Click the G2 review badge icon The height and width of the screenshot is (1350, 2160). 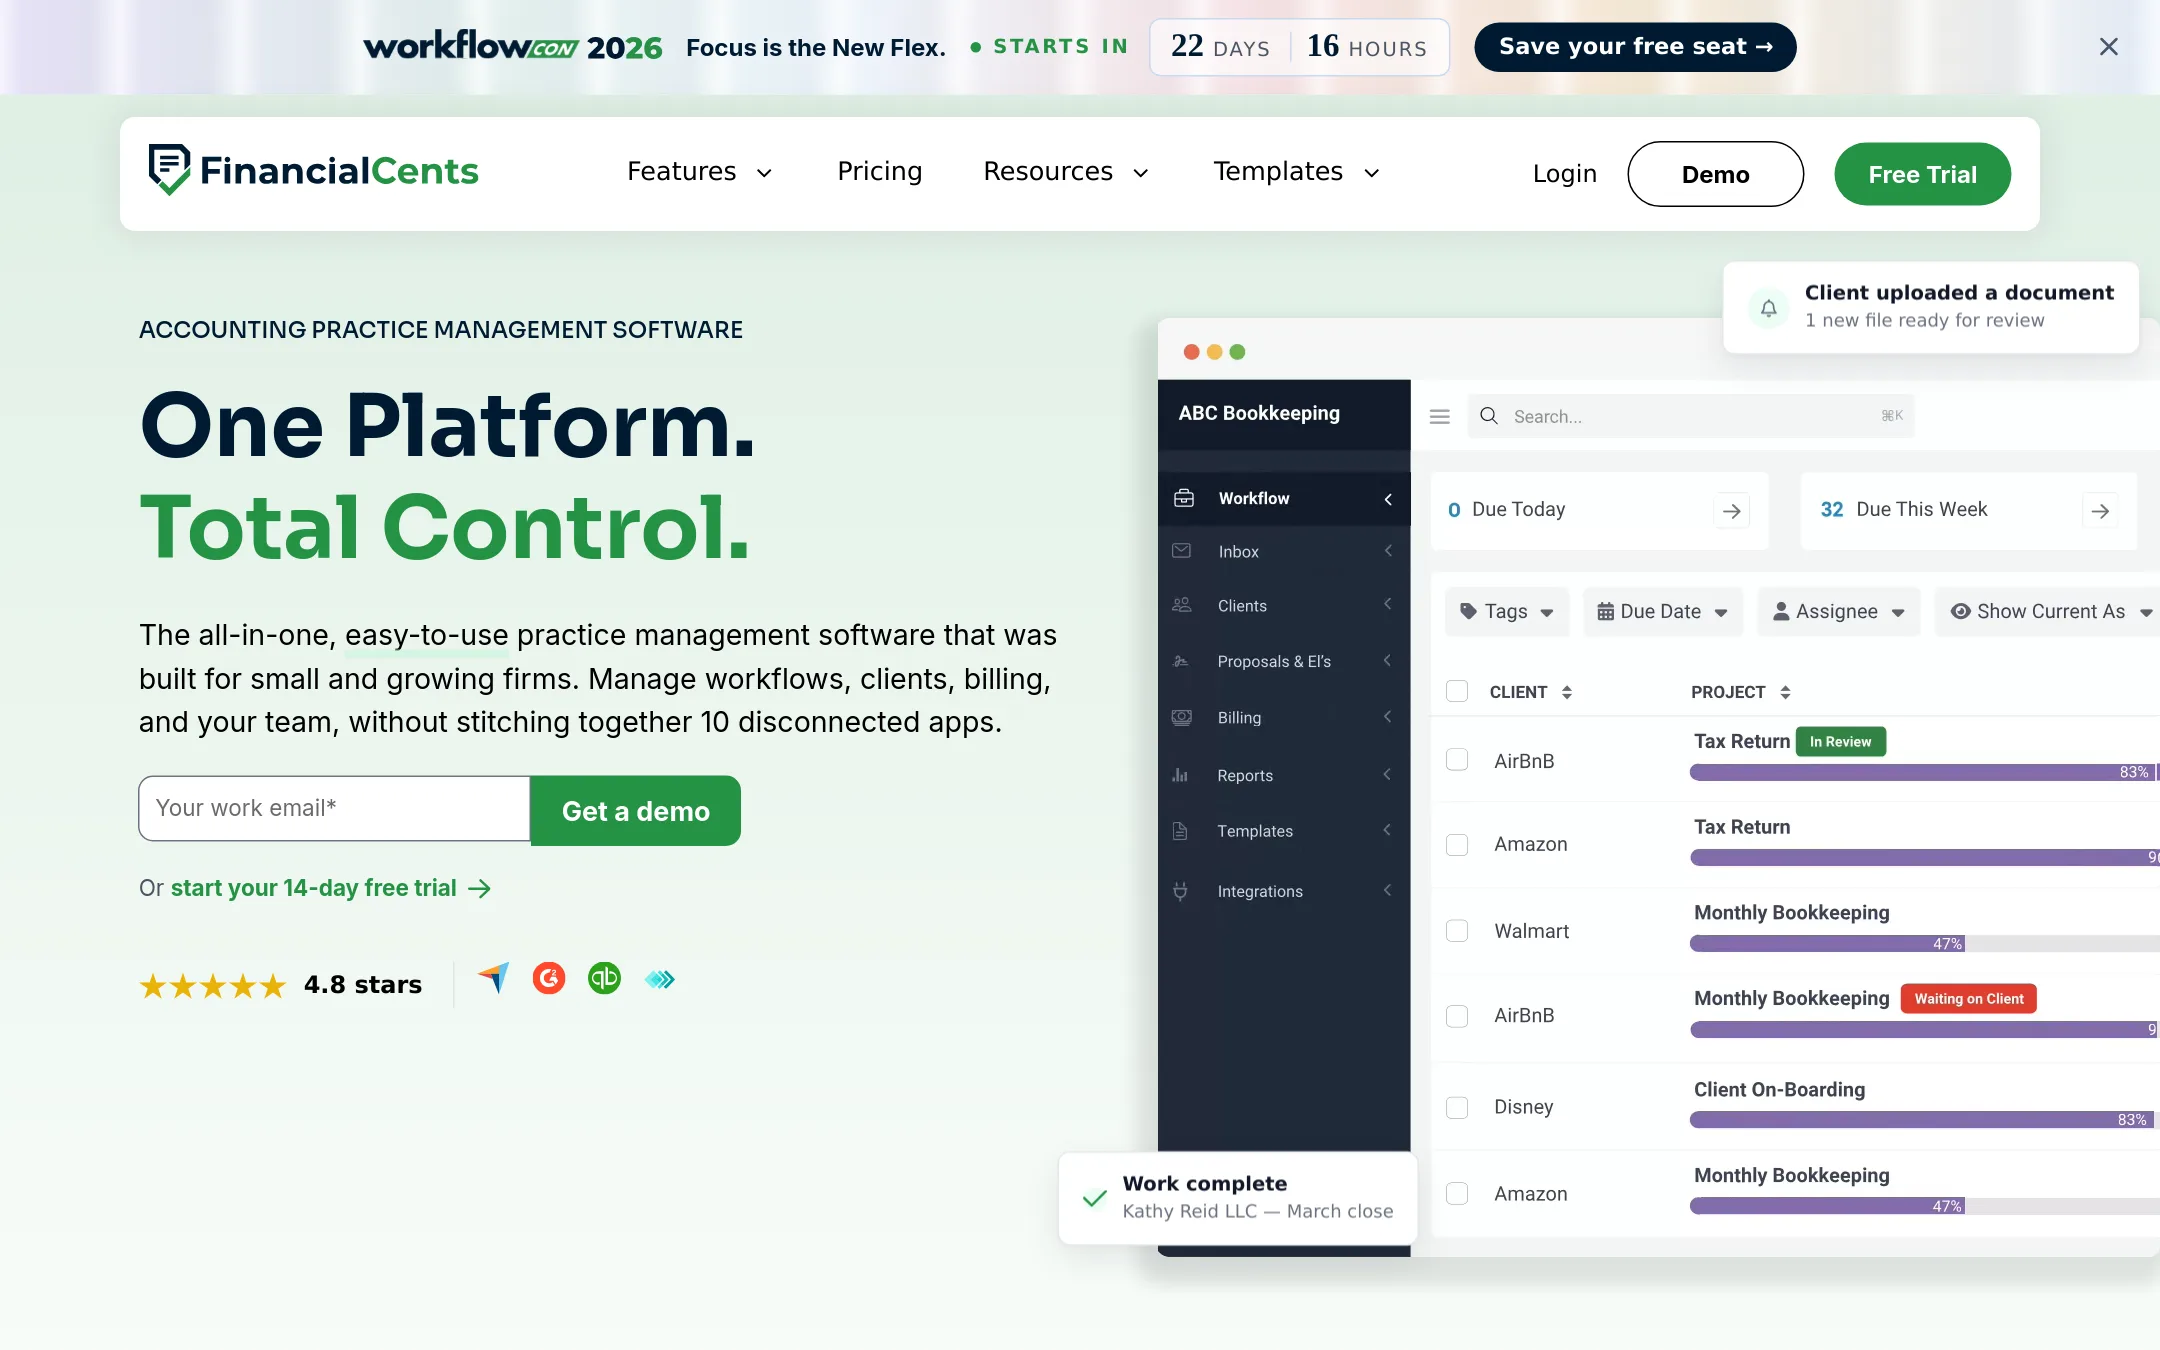[548, 978]
